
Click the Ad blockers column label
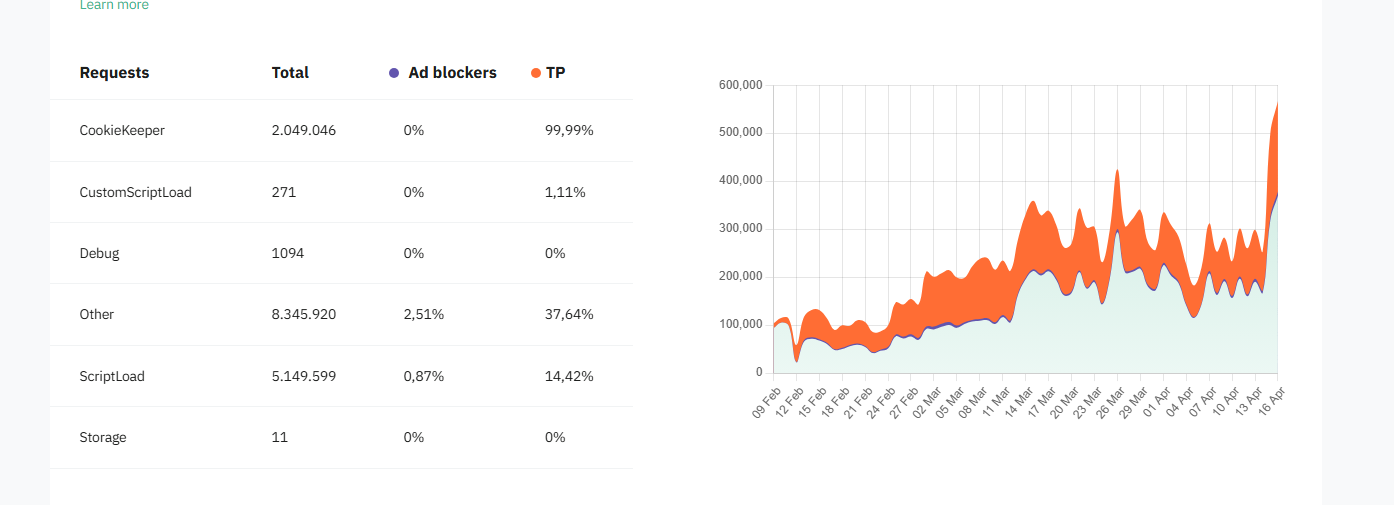tap(452, 73)
